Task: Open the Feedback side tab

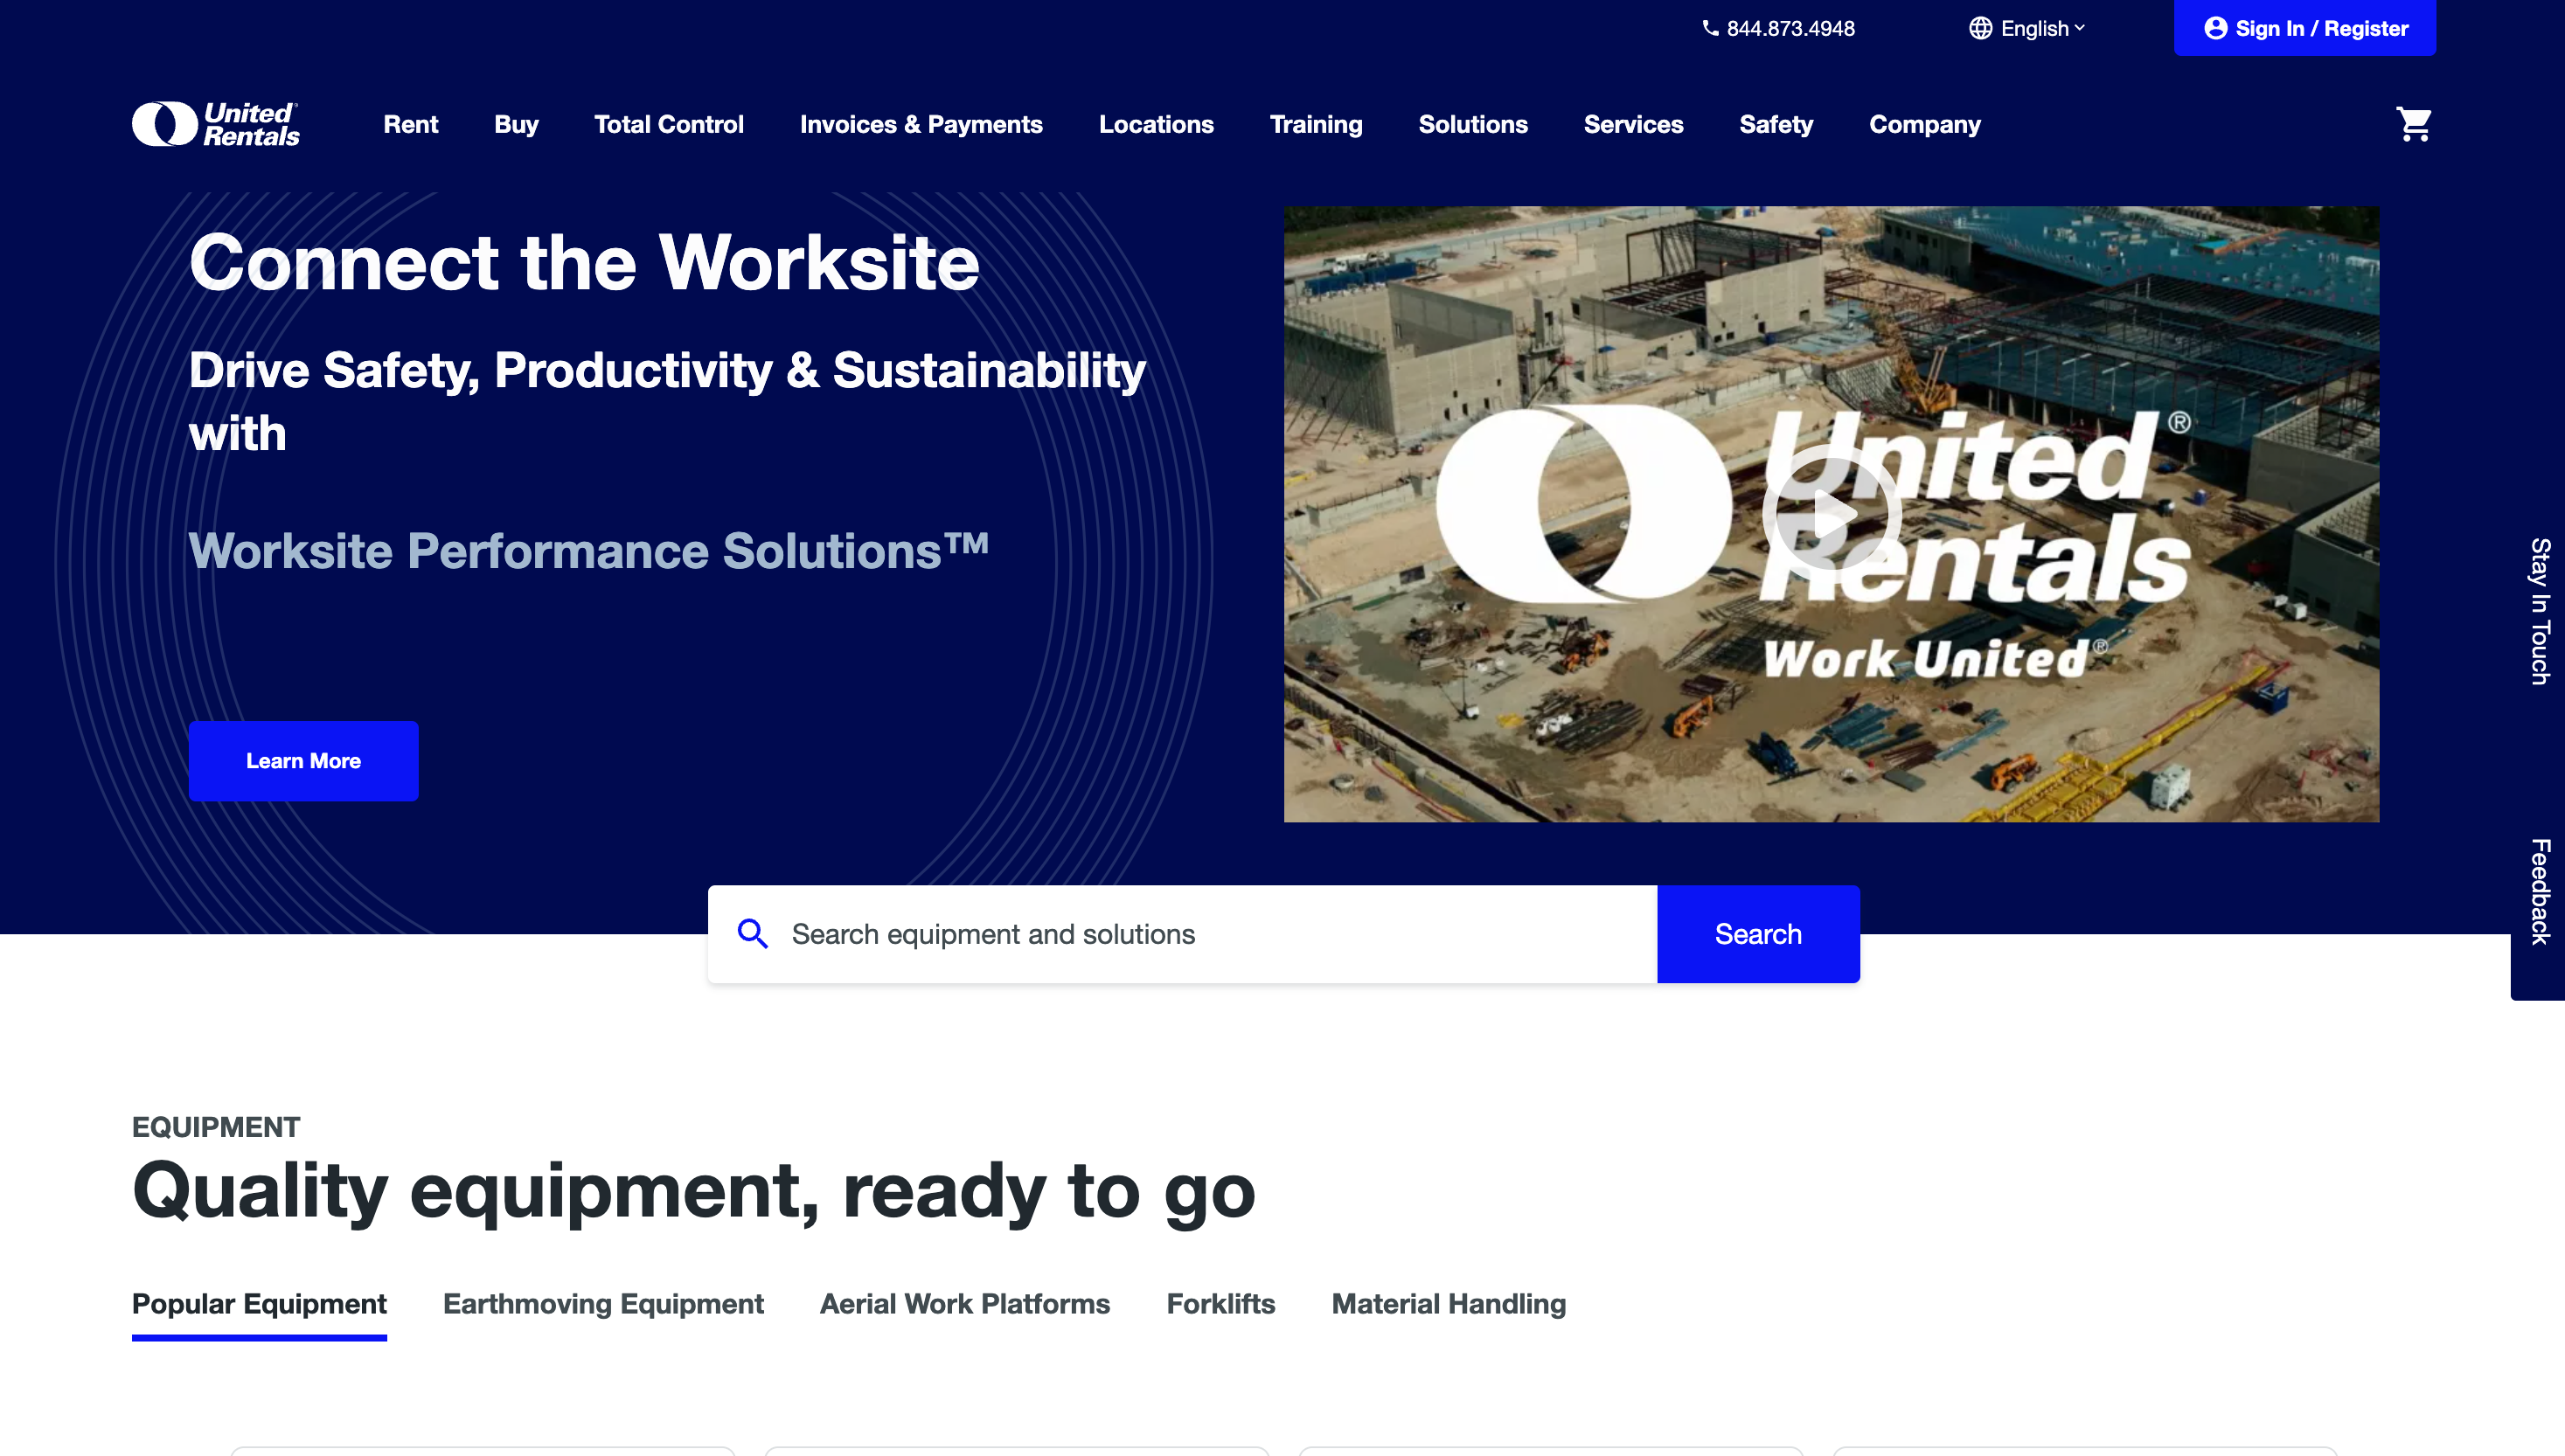Action: coord(2538,891)
